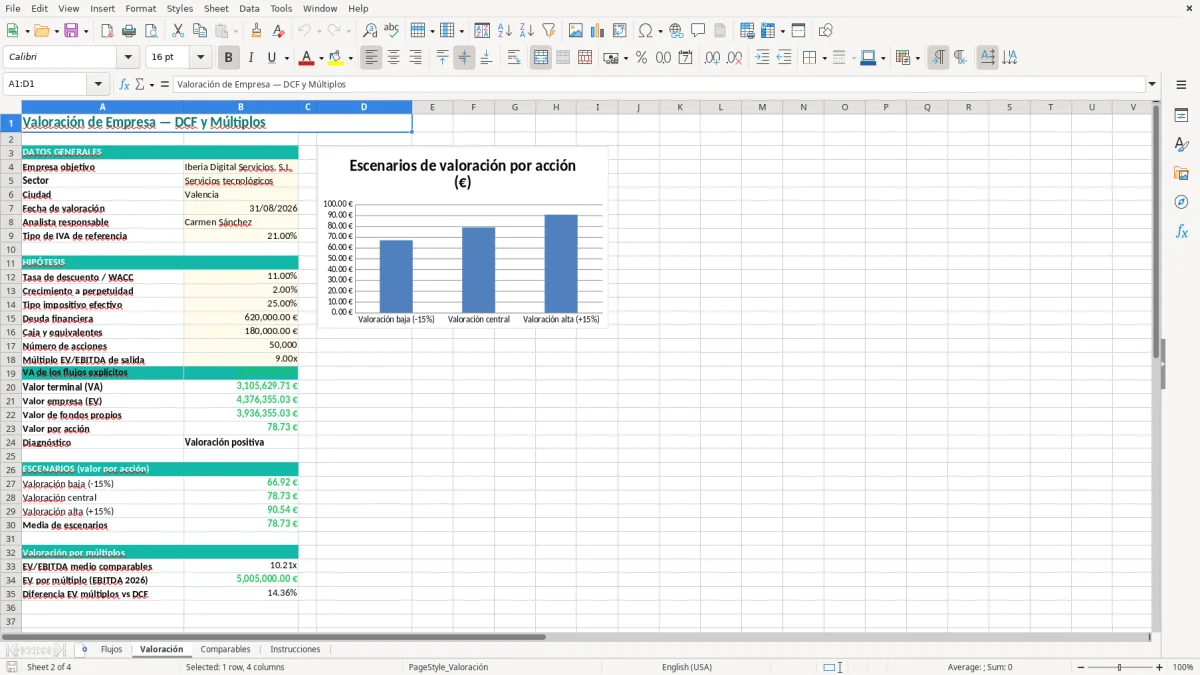Switch to the Comparables sheet tab
Screen dimensions: 1200x675
(x=225, y=649)
